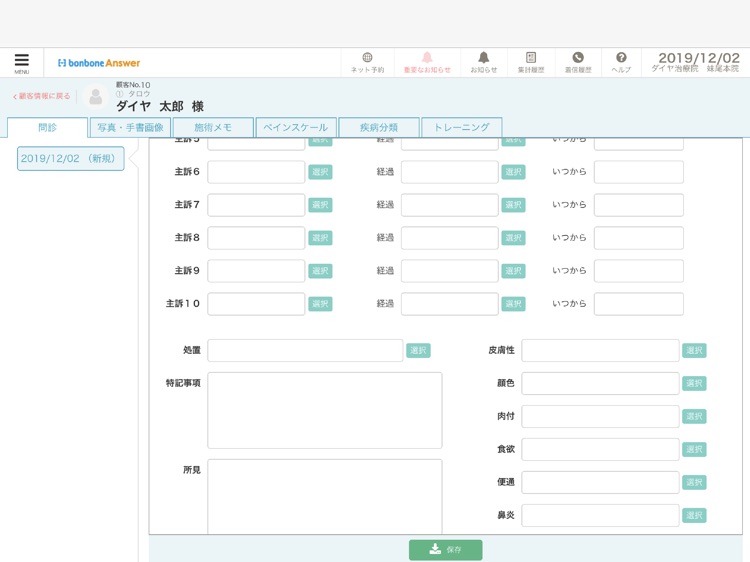
Task: Focus the 主訴10 input field
Action: (x=256, y=304)
